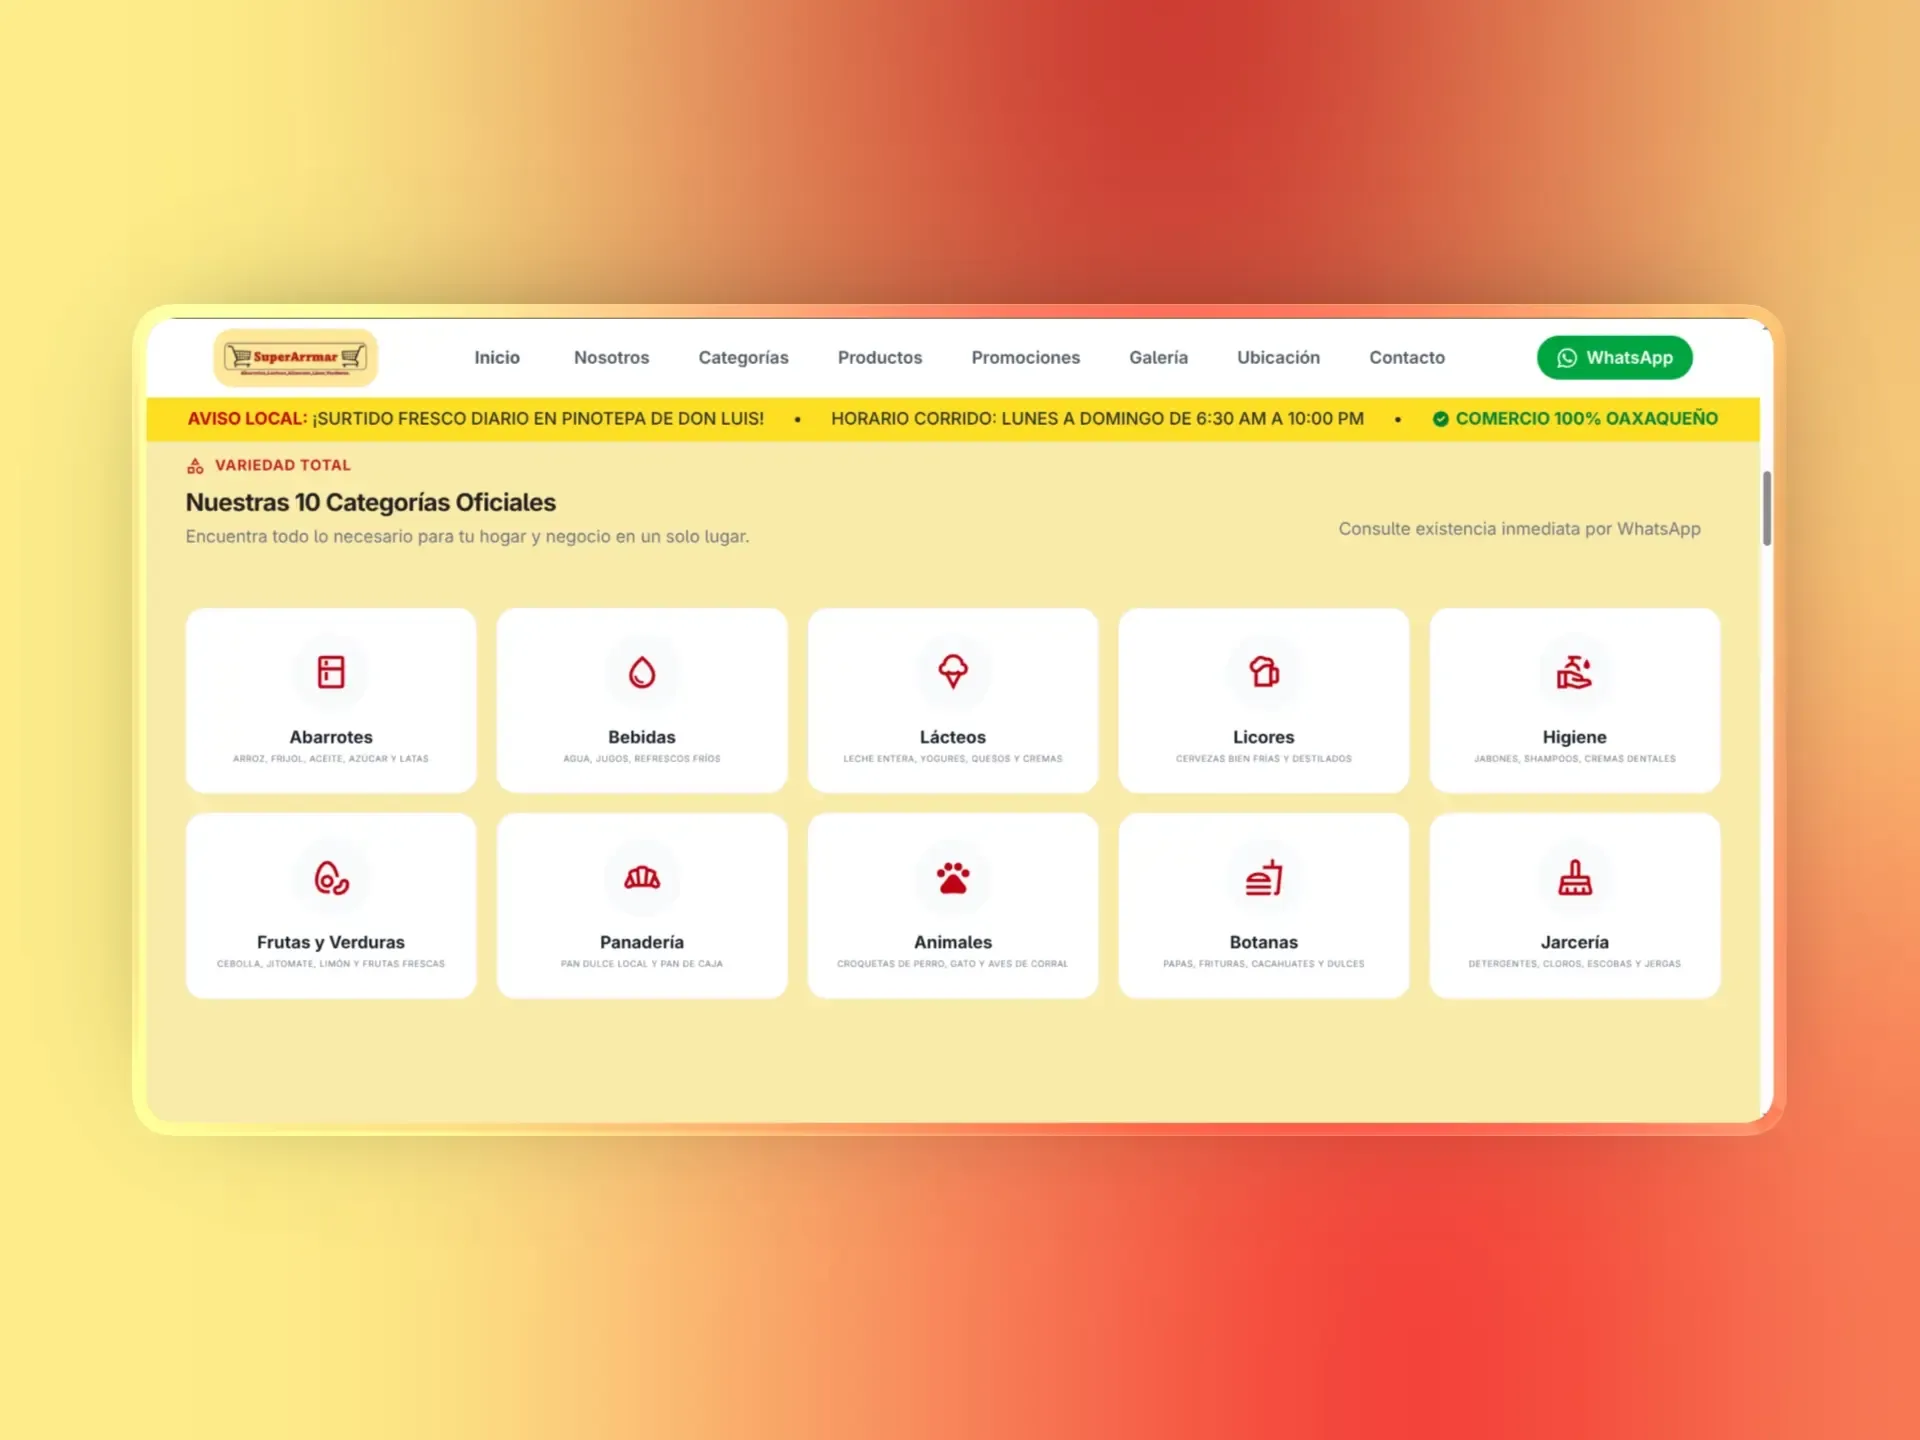
Task: Open the Contacto nav link
Action: click(x=1406, y=357)
